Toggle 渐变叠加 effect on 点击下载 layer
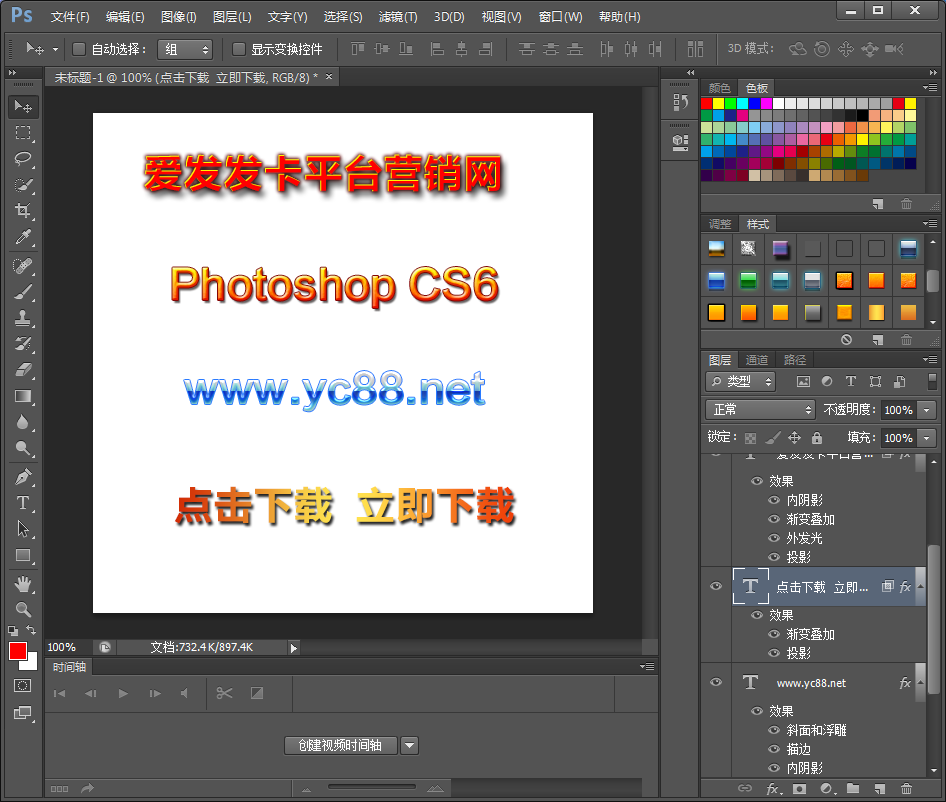Image resolution: width=946 pixels, height=802 pixels. coord(774,634)
